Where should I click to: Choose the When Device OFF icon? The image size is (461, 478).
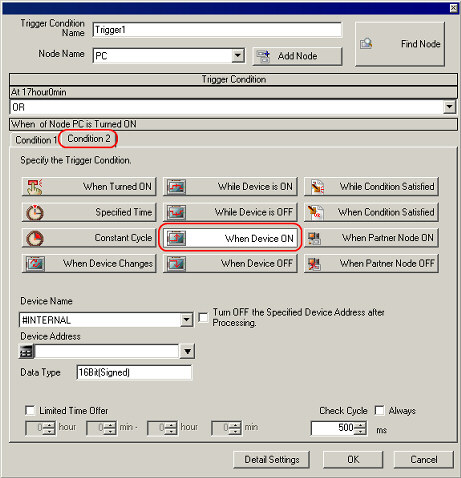coord(176,264)
